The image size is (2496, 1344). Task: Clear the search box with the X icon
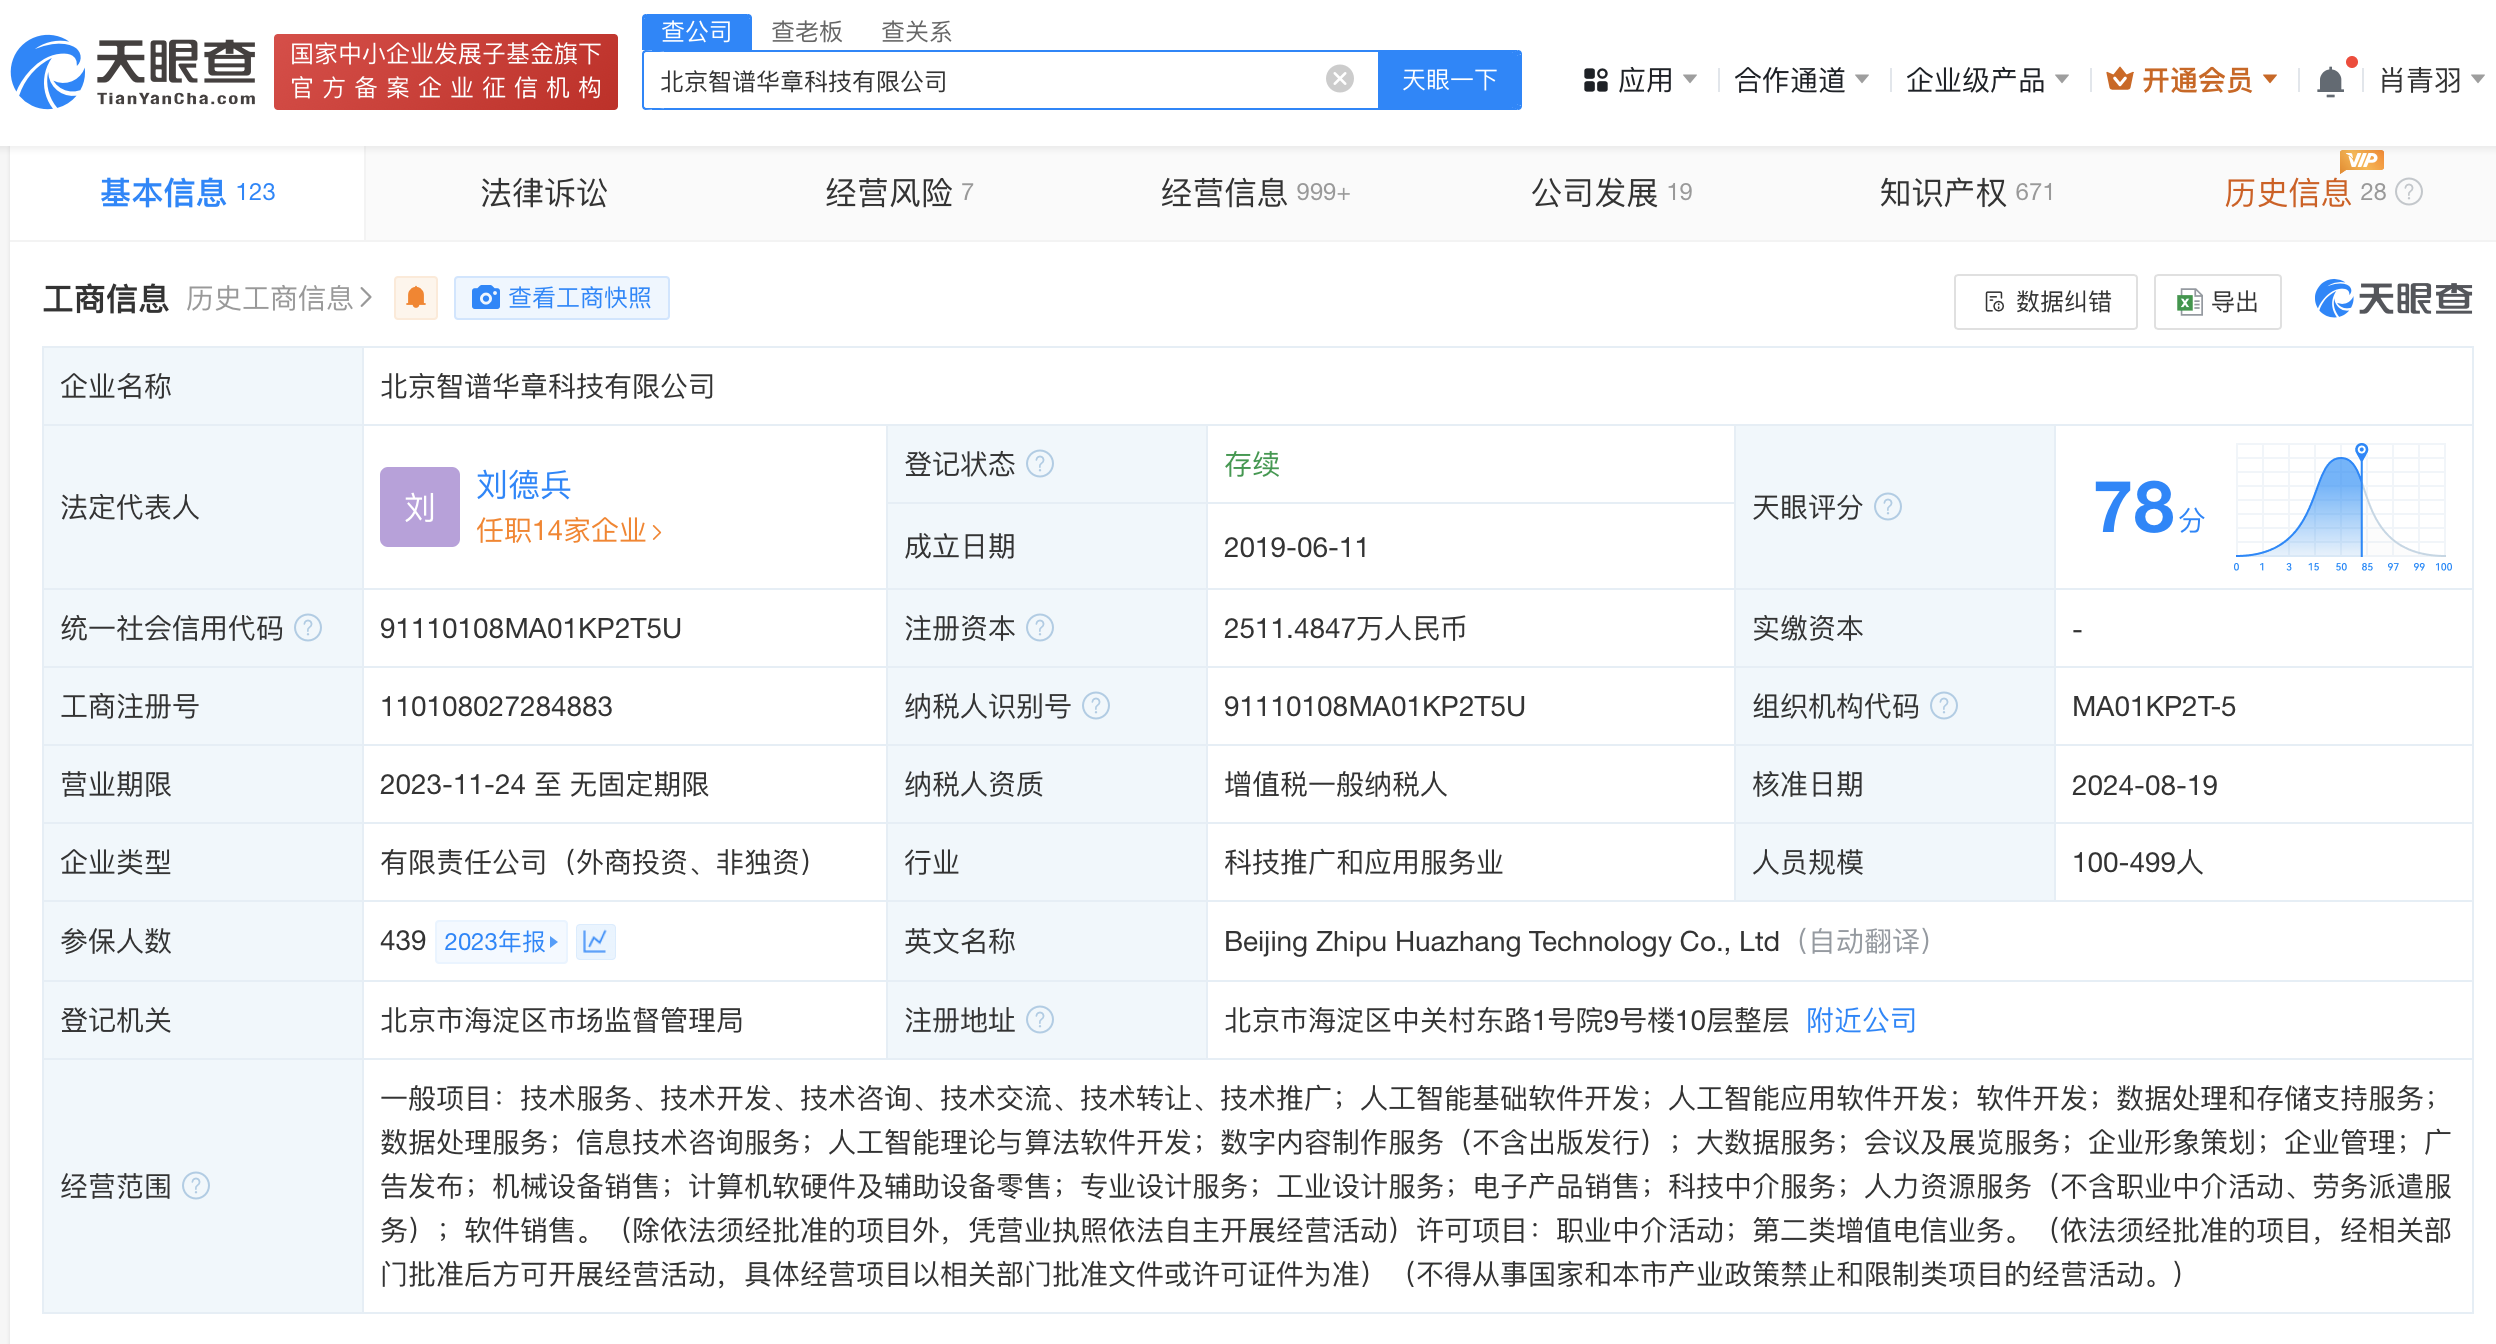pyautogui.click(x=1338, y=79)
